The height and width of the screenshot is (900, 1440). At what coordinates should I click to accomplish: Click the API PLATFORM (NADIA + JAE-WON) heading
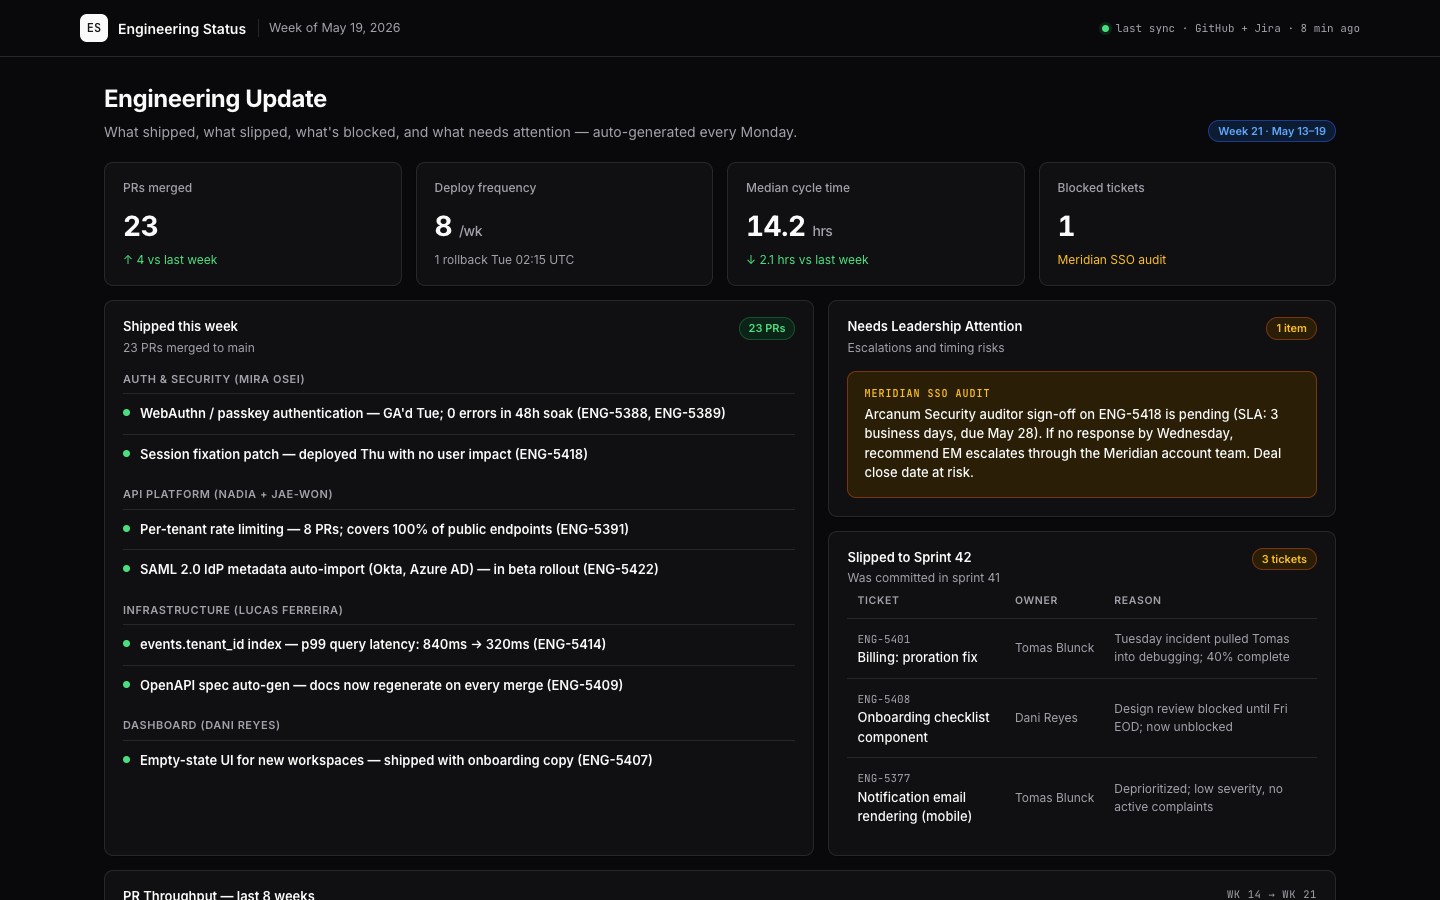pyautogui.click(x=228, y=494)
